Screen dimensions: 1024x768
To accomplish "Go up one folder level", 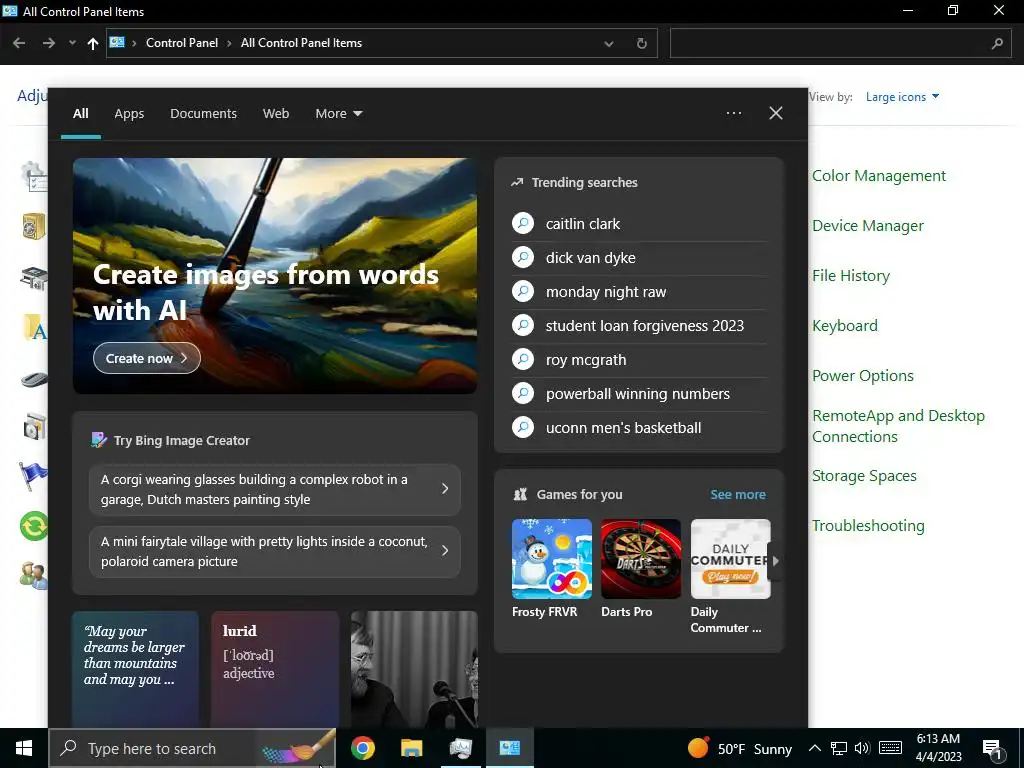I will coord(93,43).
